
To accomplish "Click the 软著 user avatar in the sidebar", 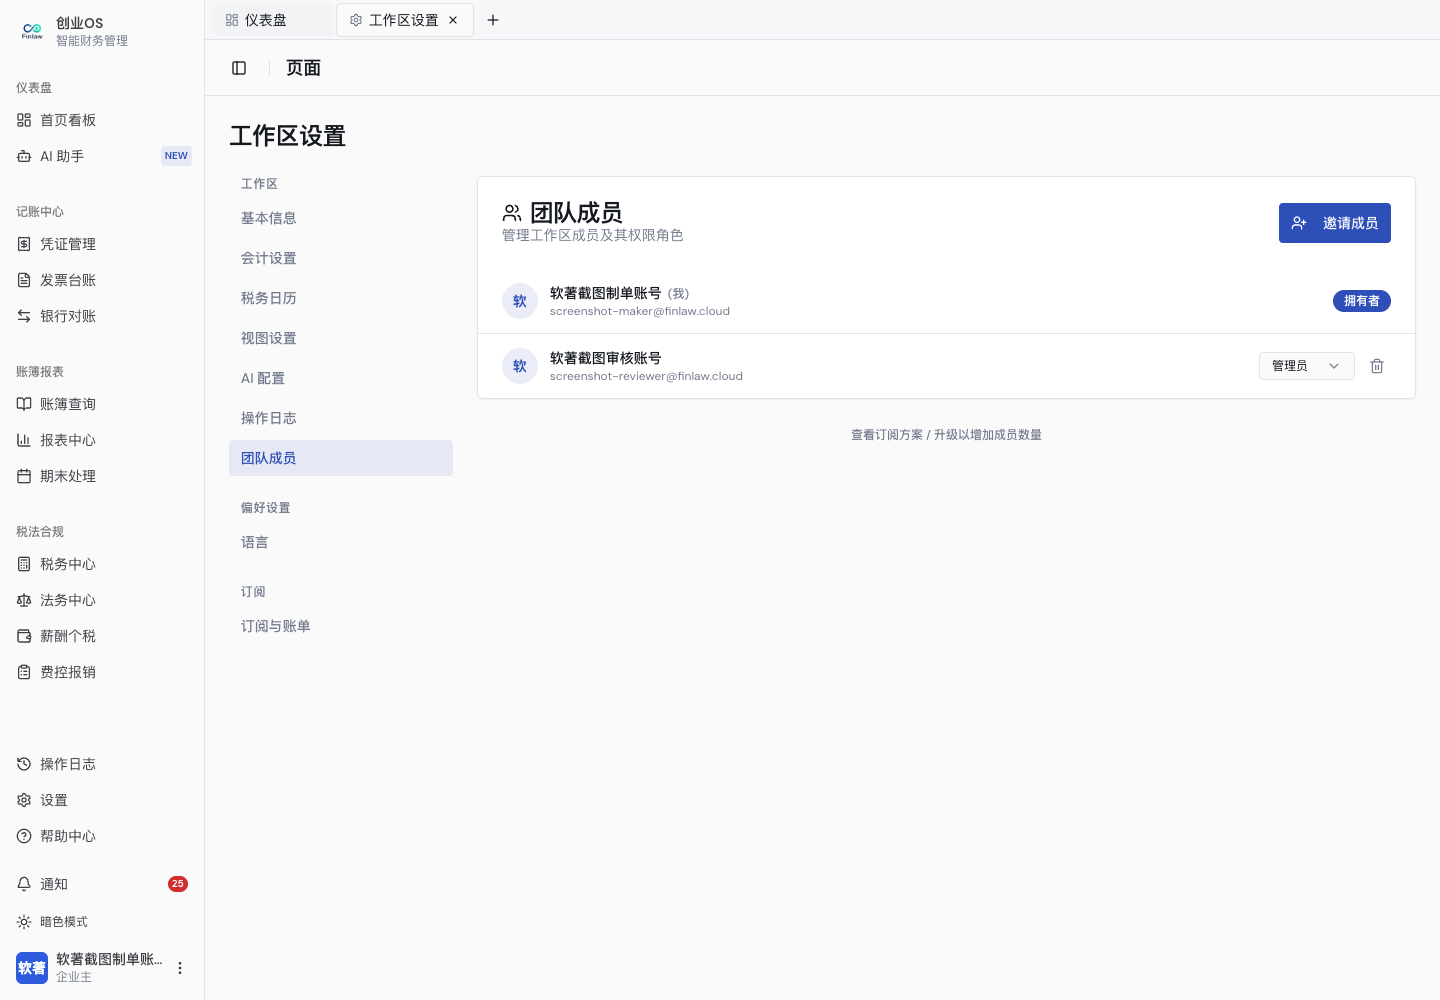I will click(32, 968).
